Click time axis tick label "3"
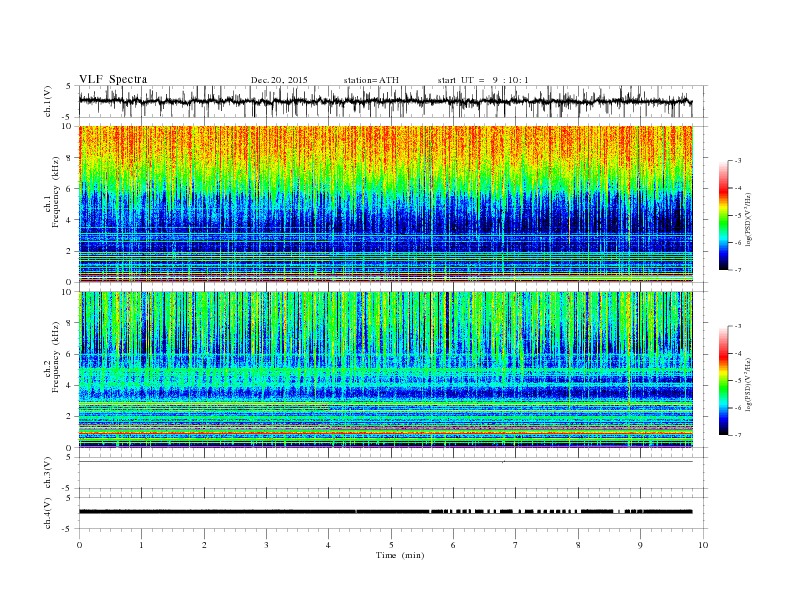Image resolution: width=792 pixels, height=612 pixels. (266, 545)
